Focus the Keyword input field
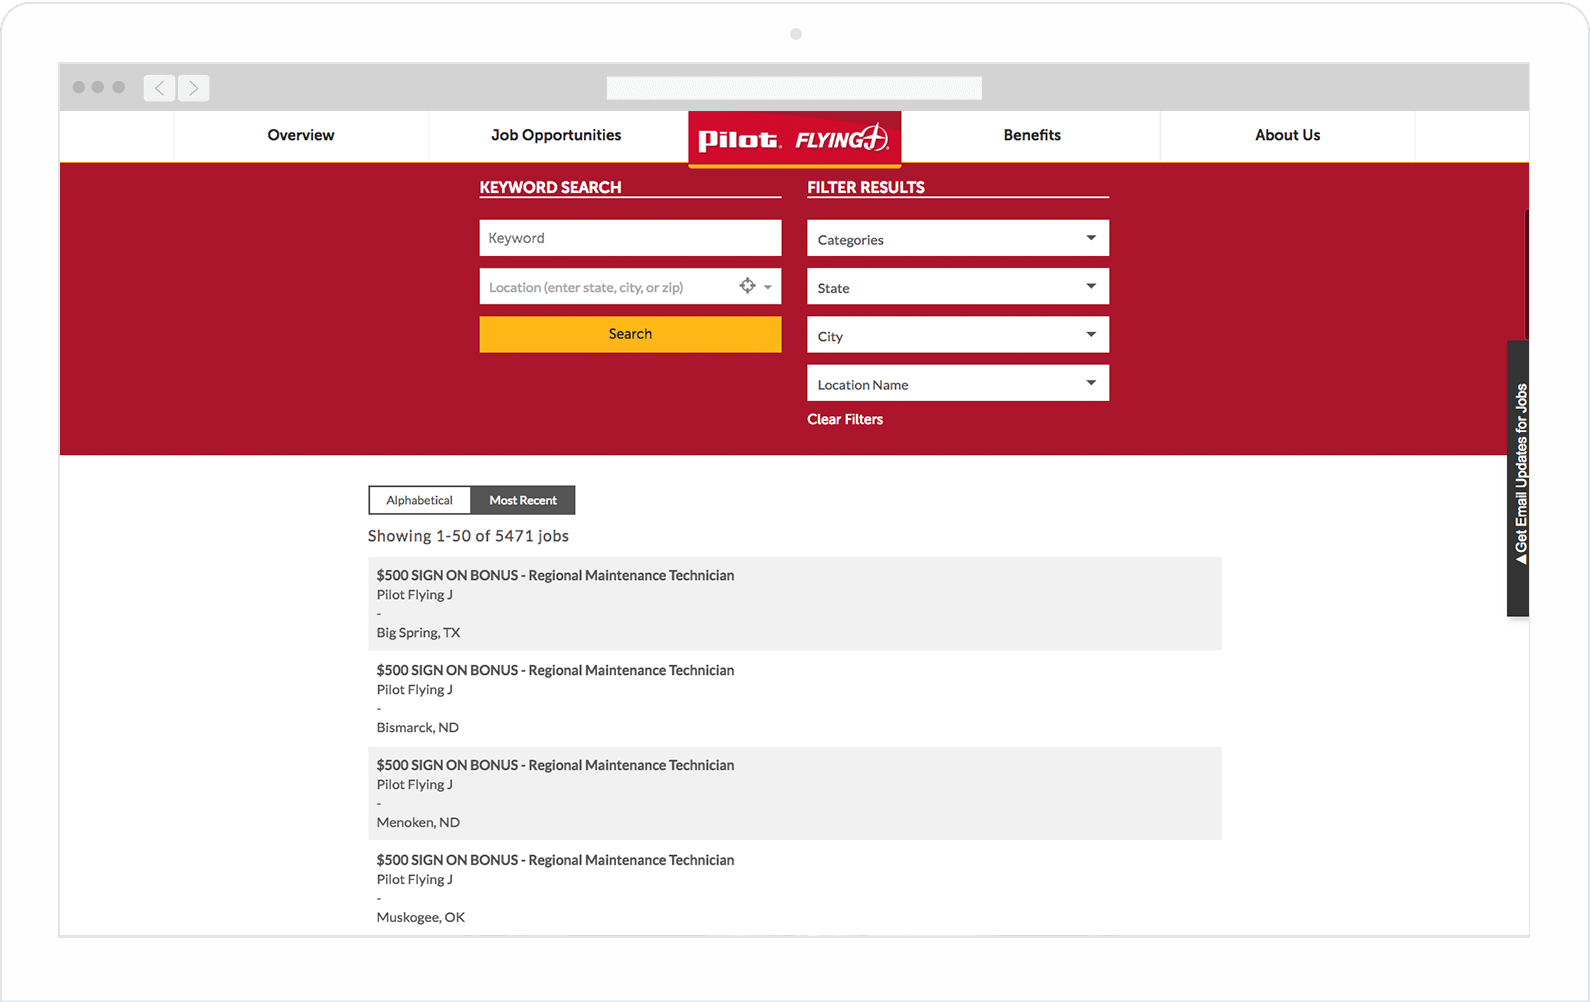Screen dimensions: 1590x1002 tap(630, 238)
